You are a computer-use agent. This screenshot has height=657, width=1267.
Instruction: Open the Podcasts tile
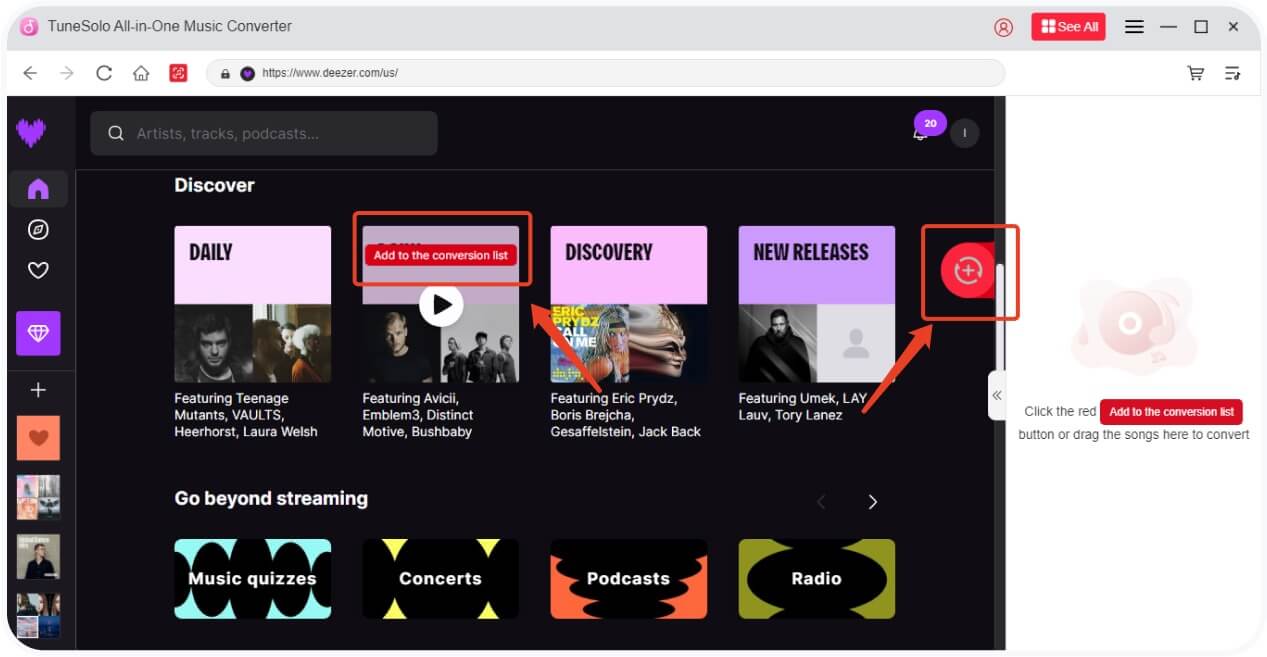(628, 579)
